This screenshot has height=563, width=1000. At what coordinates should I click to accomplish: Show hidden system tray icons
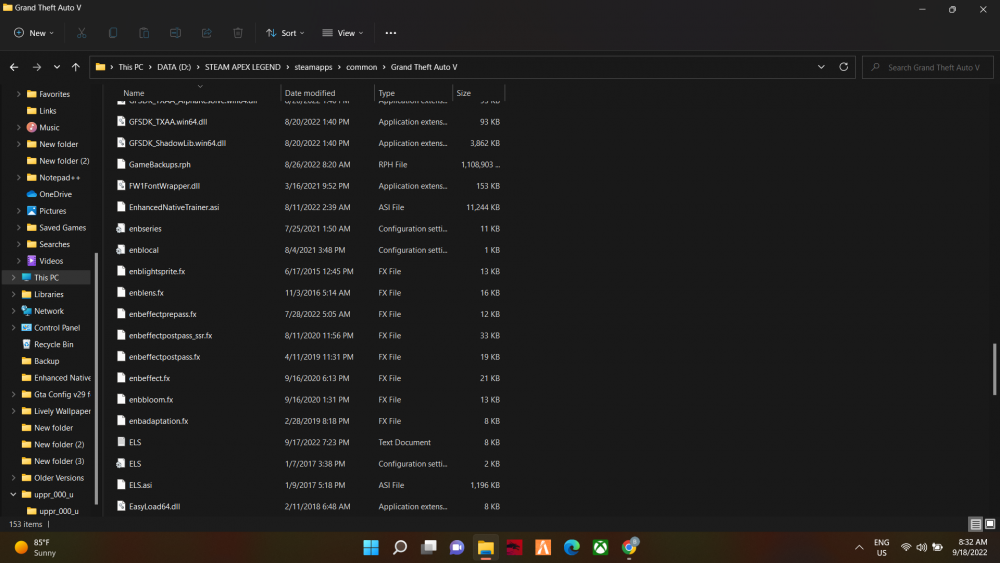pos(859,547)
